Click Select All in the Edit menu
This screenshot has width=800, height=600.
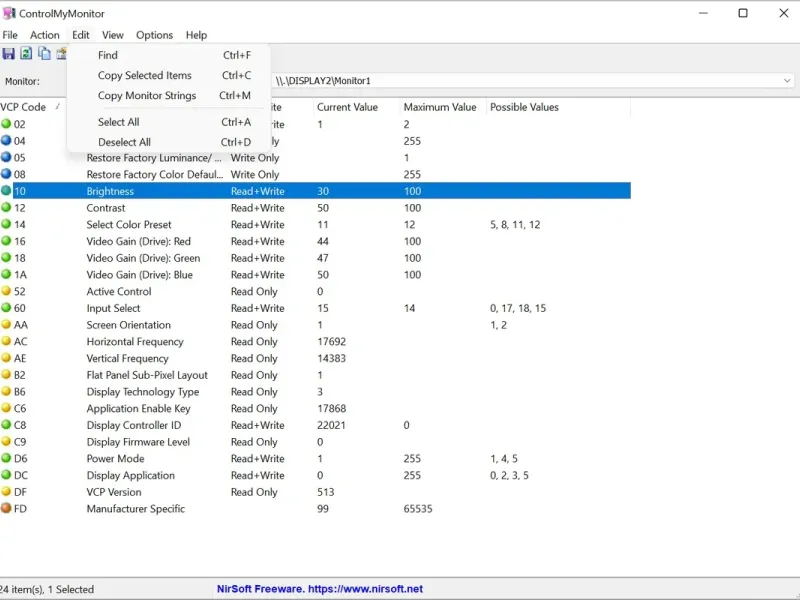[118, 122]
